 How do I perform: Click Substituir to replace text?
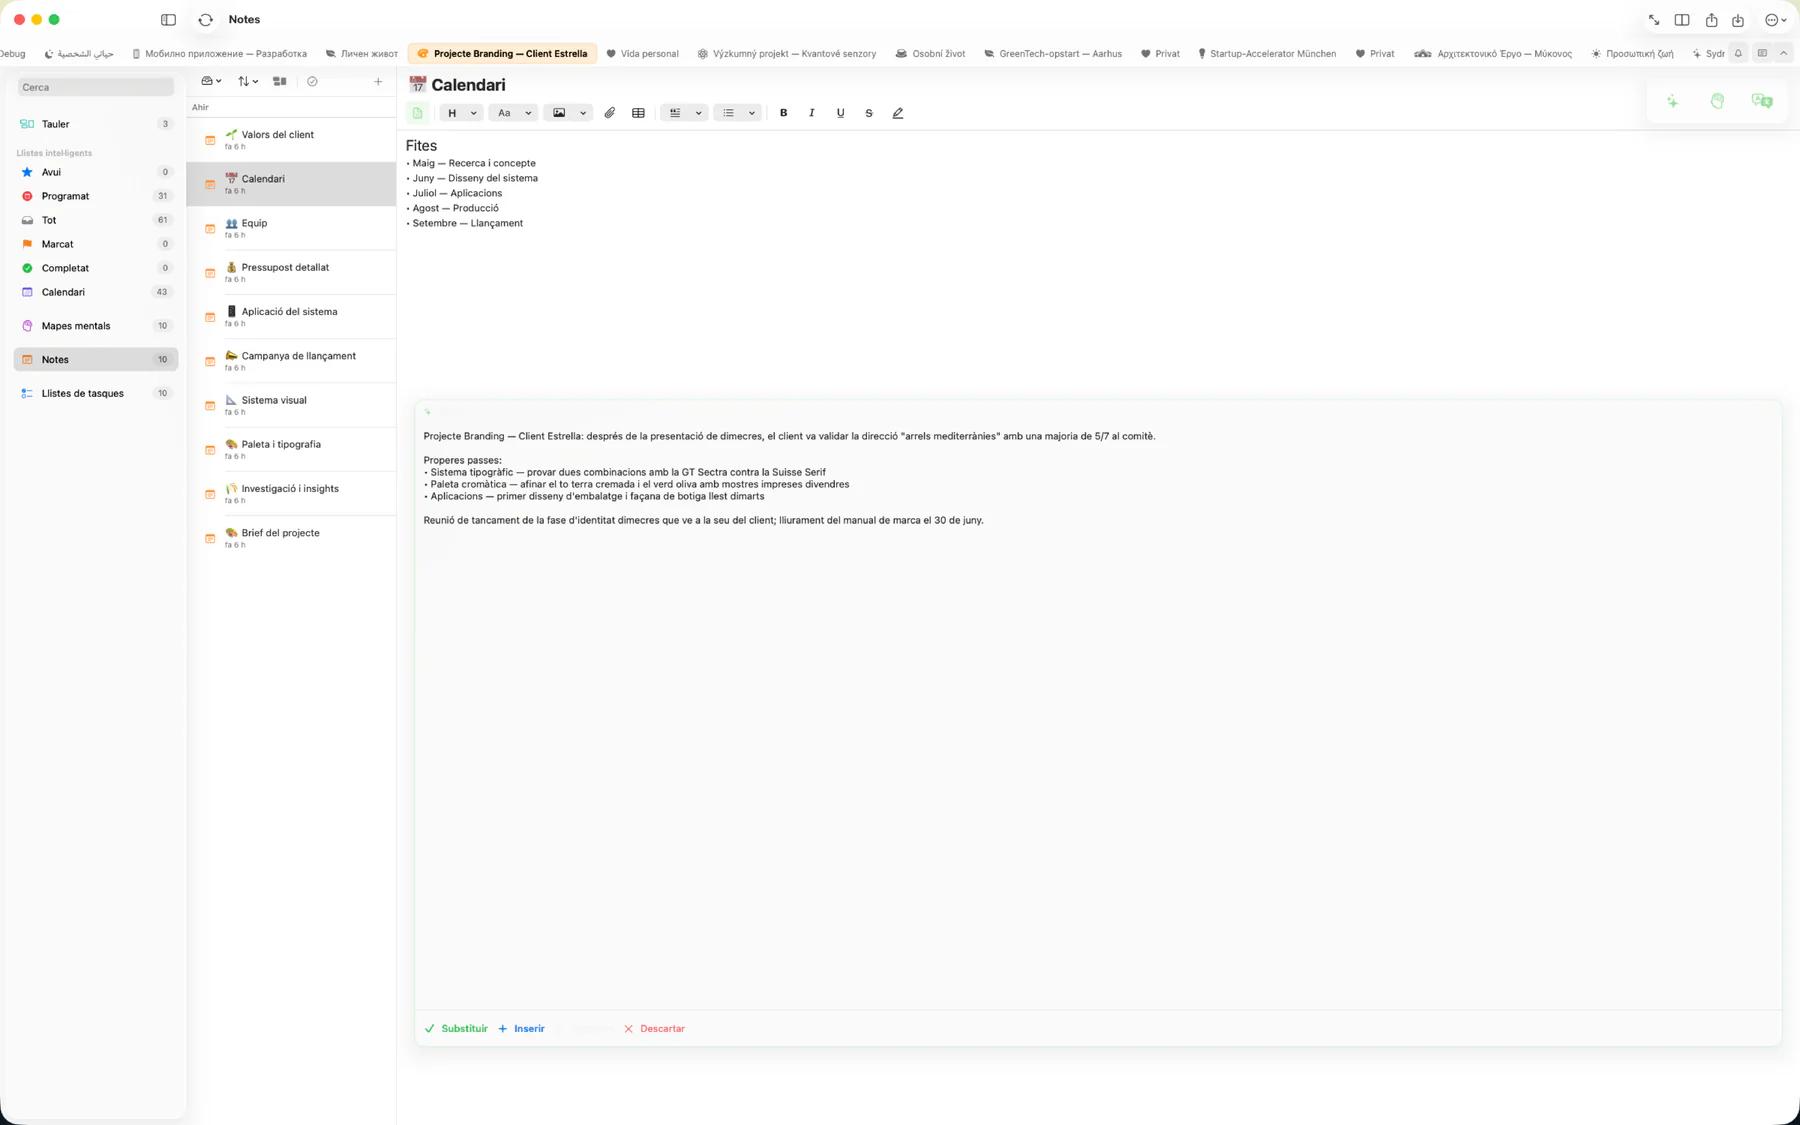(456, 1029)
